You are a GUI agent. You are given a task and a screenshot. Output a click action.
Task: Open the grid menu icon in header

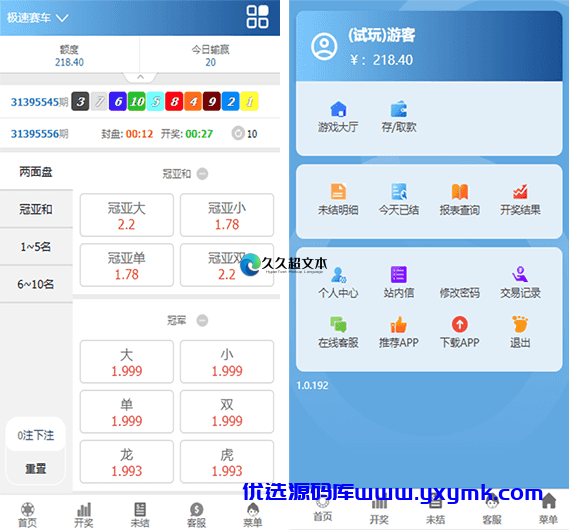pyautogui.click(x=257, y=17)
